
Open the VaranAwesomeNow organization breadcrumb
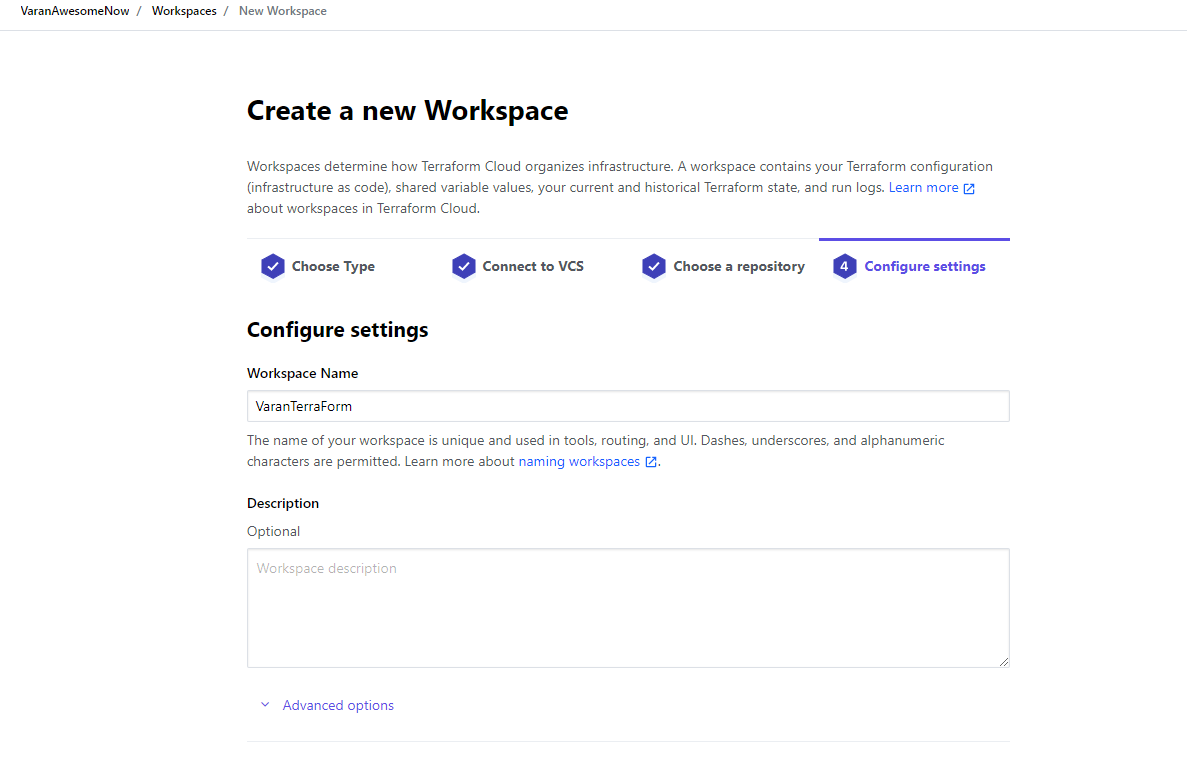[x=74, y=11]
